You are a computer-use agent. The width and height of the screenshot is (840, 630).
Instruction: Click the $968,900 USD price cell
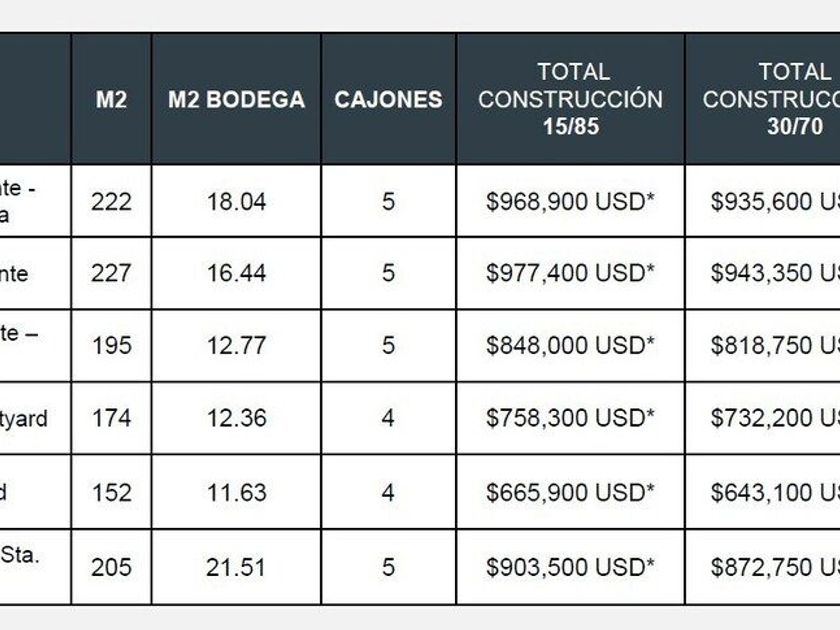[x=570, y=202]
